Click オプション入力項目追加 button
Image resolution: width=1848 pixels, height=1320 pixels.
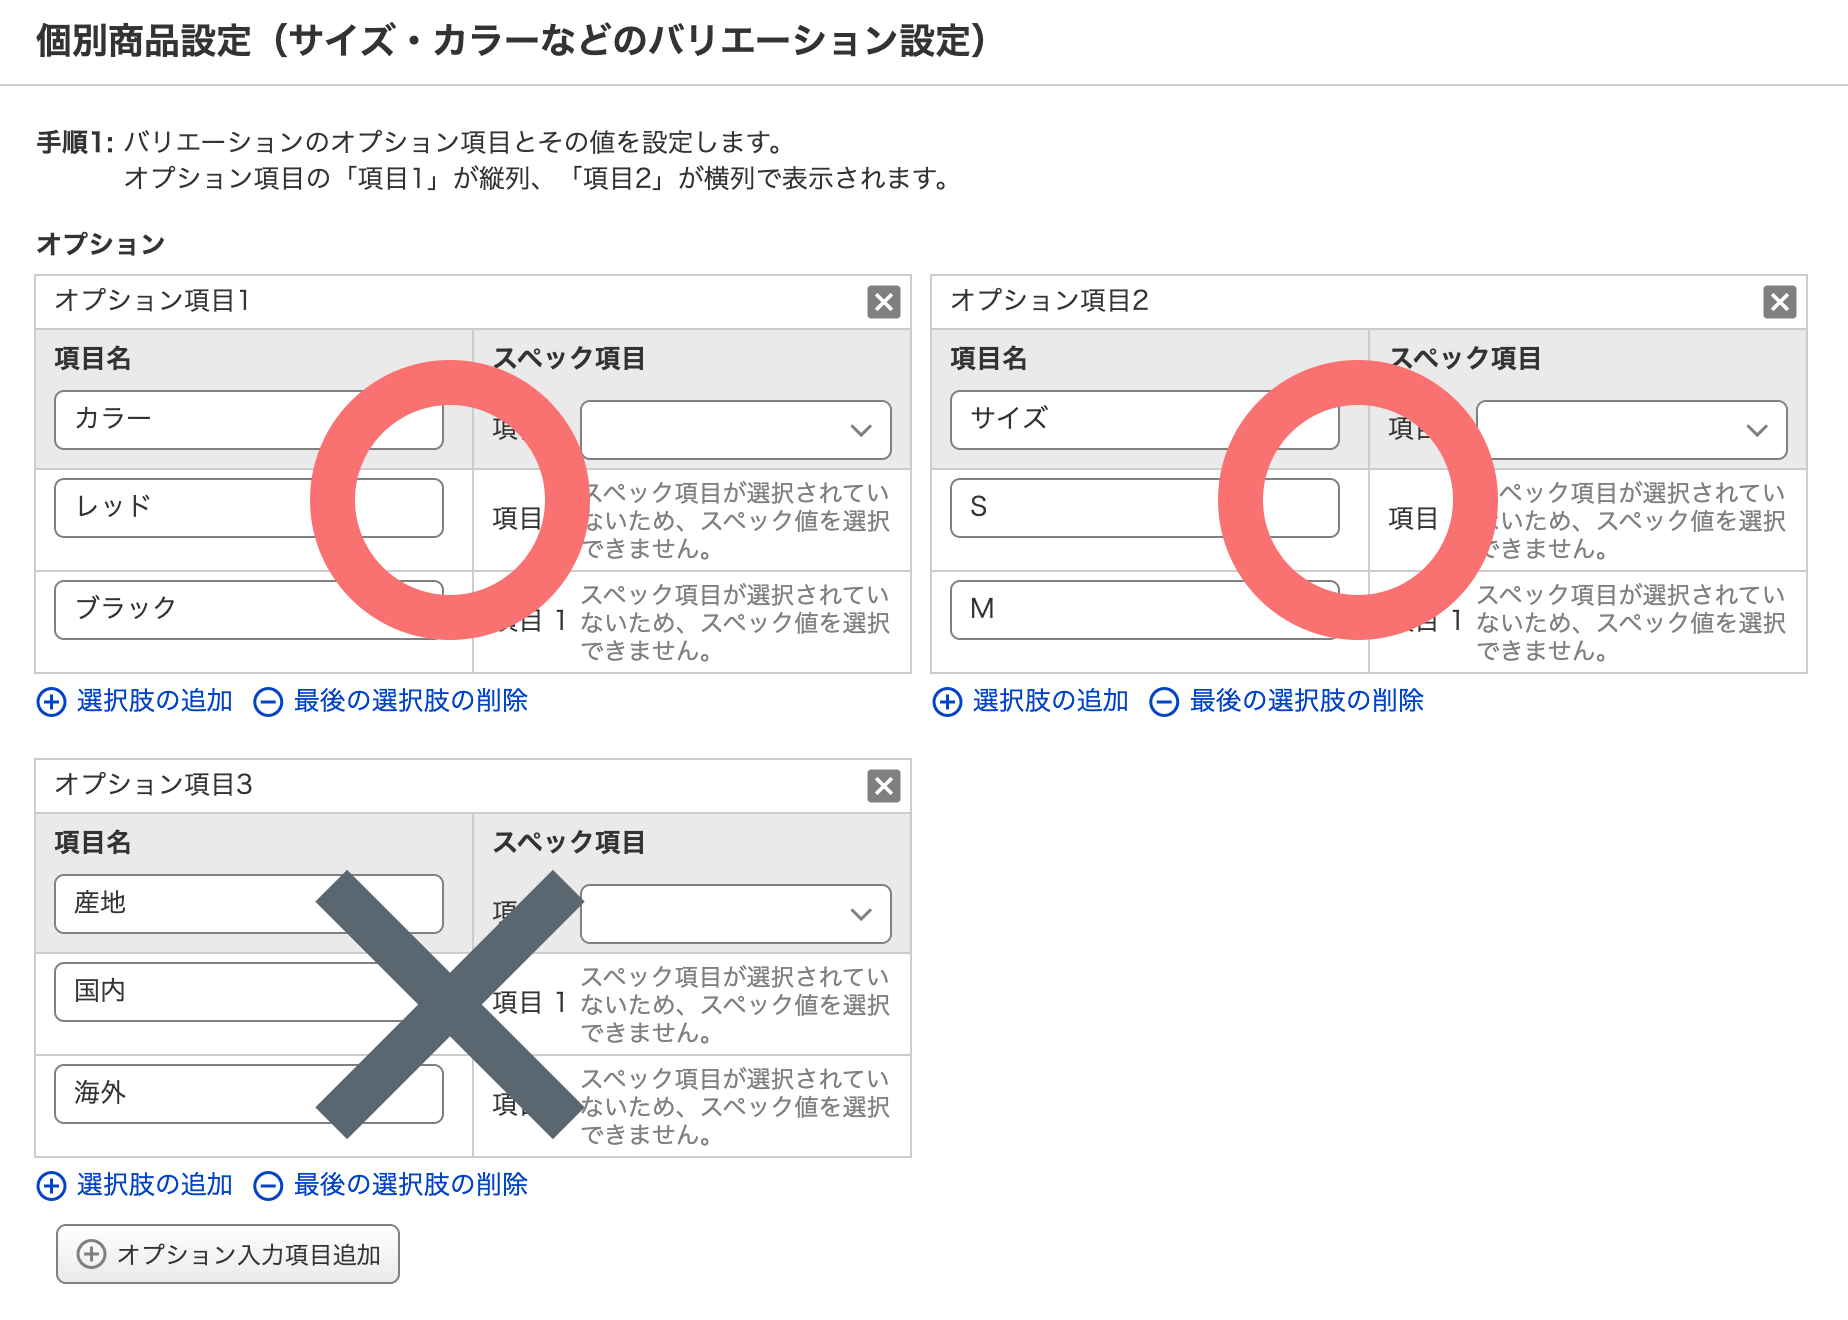(x=228, y=1254)
